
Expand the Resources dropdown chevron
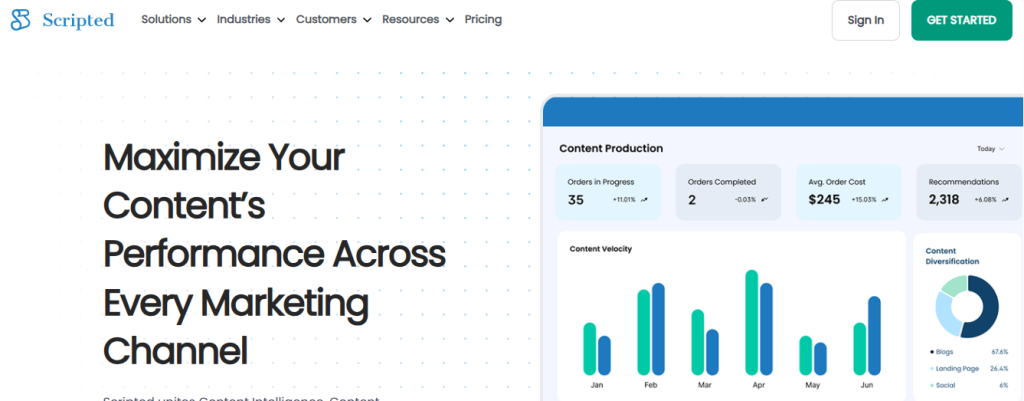tap(449, 20)
